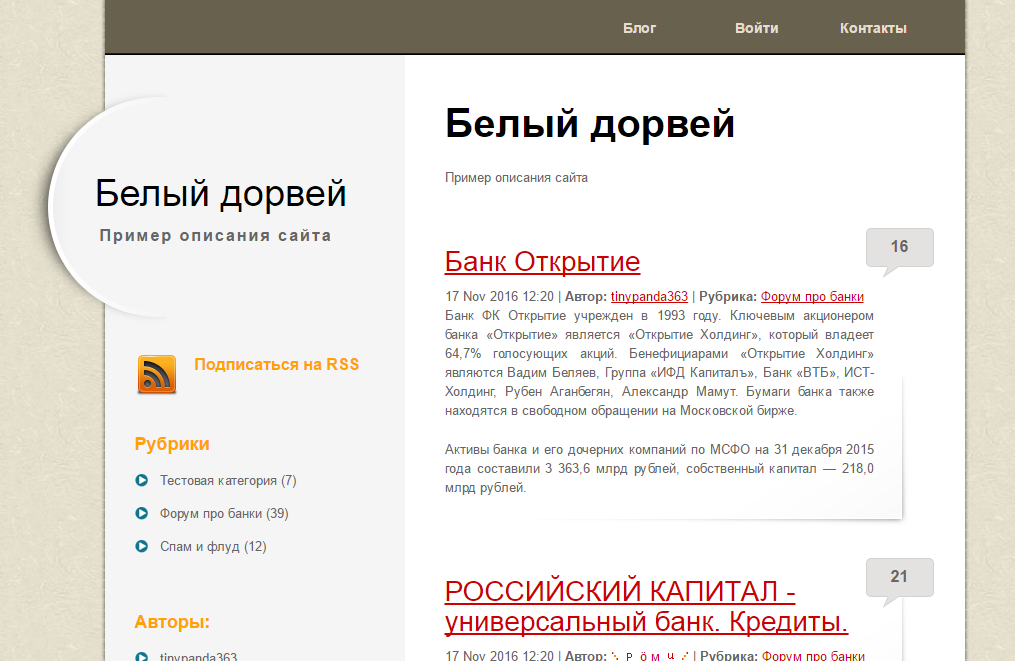Open the comment bubble showing 16
Viewport: 1015px width, 661px height.
pos(899,248)
